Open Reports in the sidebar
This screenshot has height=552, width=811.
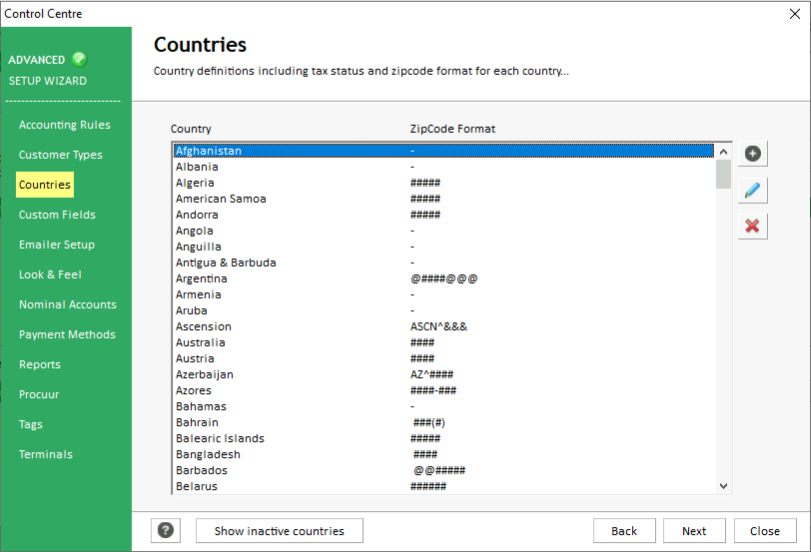40,365
